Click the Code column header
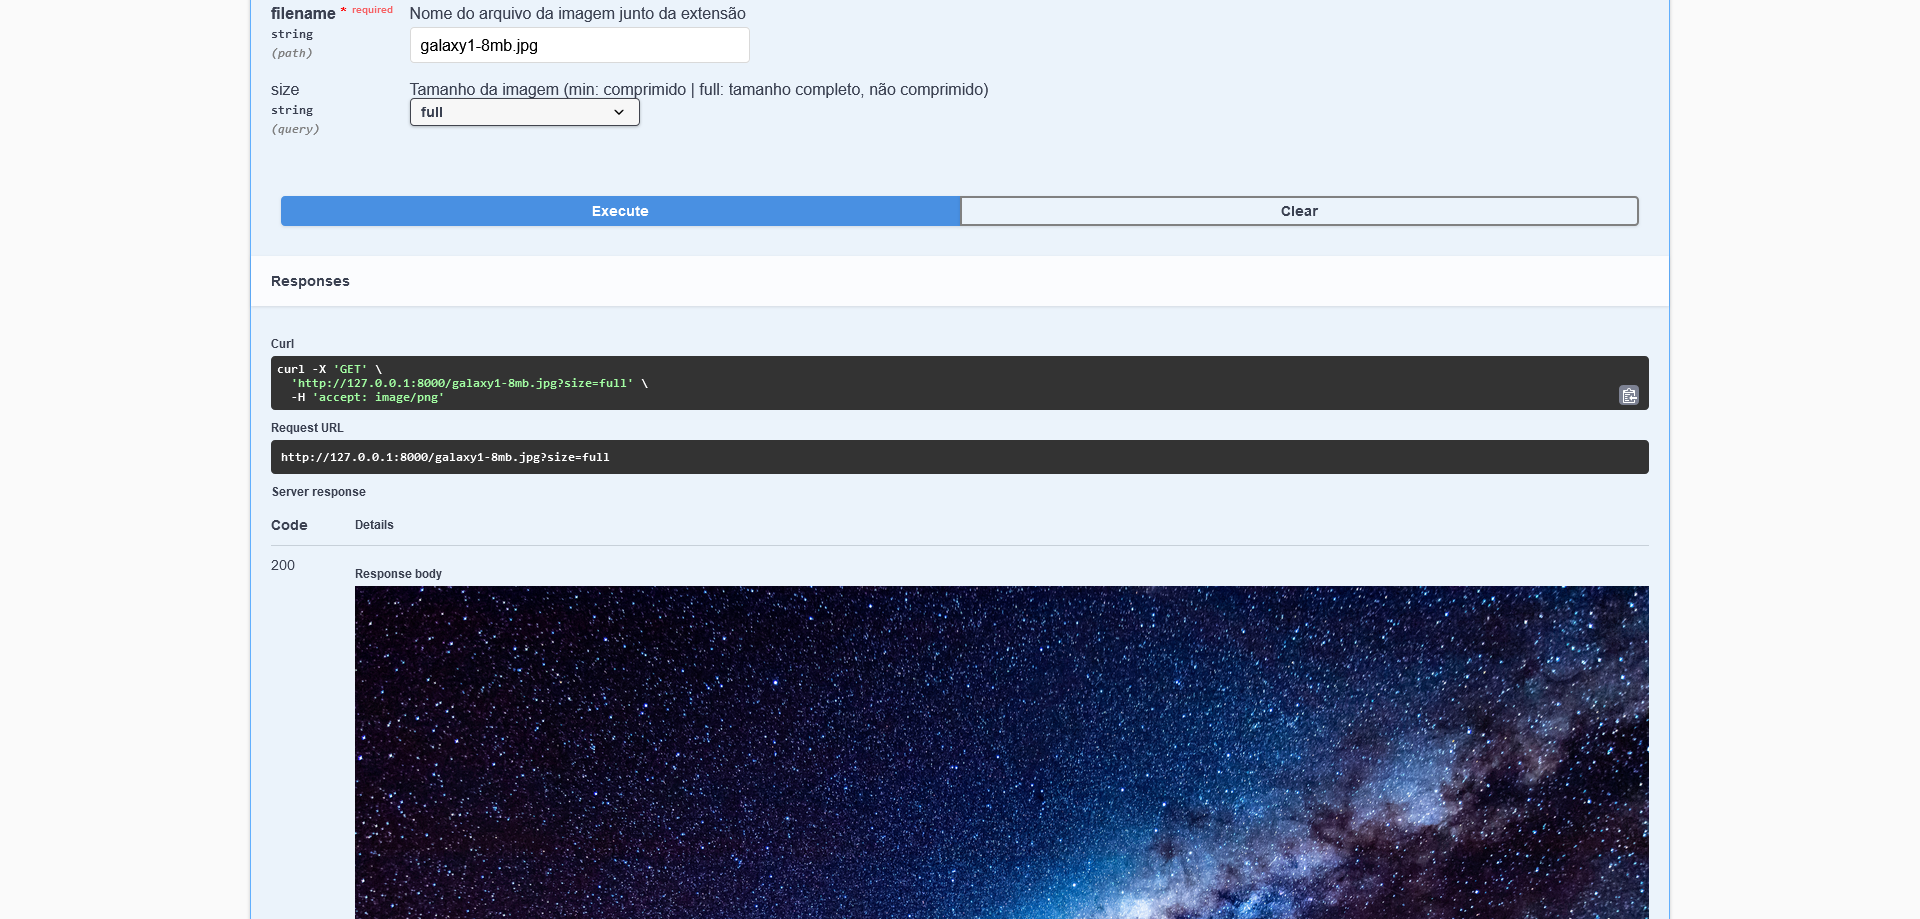1920x919 pixels. click(289, 525)
